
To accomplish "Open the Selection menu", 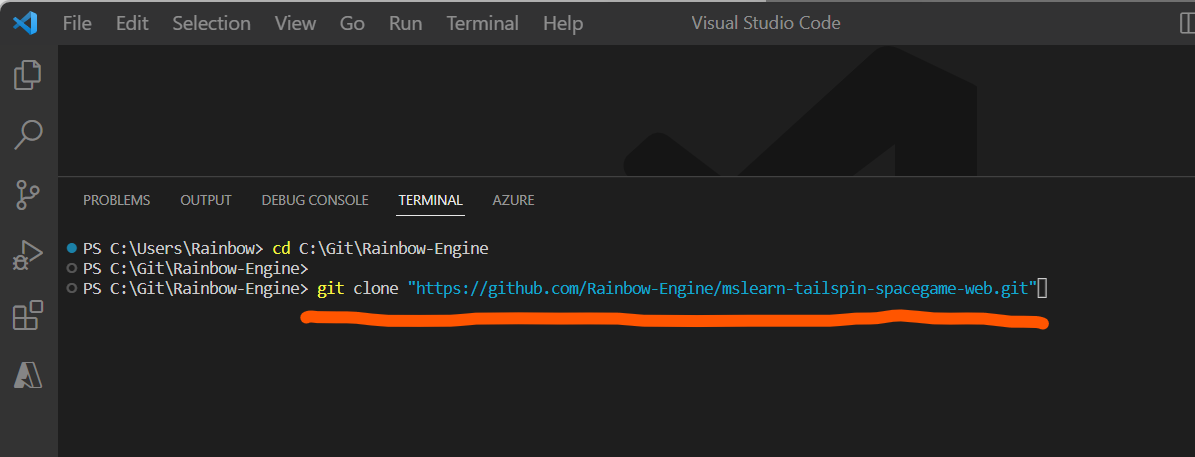I will pyautogui.click(x=211, y=24).
